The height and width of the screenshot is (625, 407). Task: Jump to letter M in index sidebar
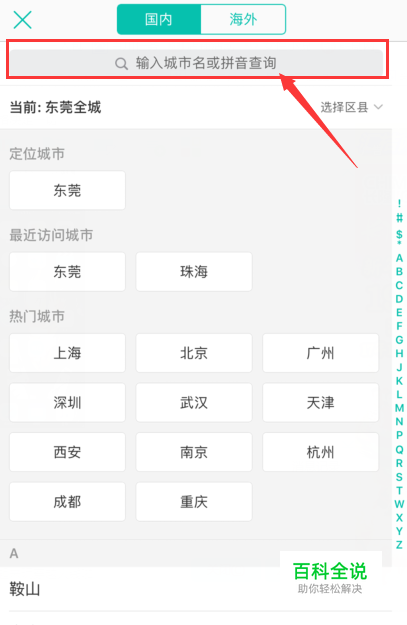pos(399,408)
